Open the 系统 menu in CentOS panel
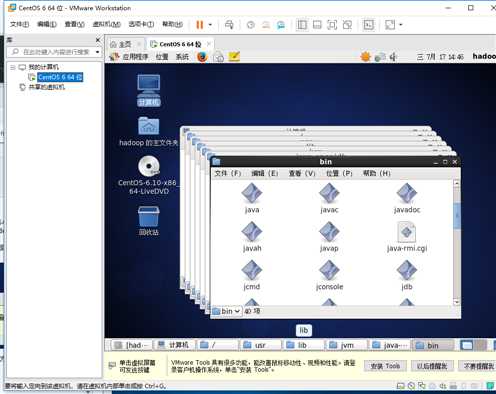Image resolution: width=496 pixels, height=394 pixels. pos(182,57)
